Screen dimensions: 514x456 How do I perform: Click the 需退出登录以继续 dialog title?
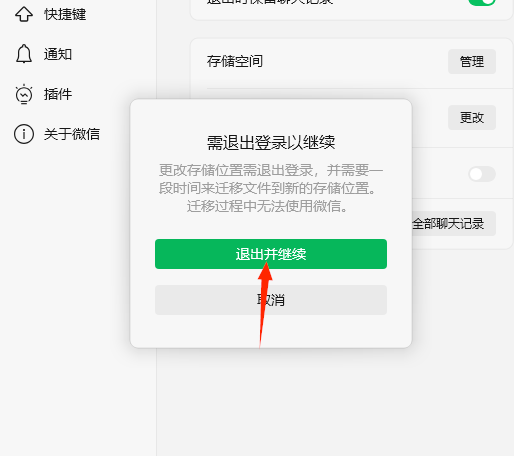point(271,143)
